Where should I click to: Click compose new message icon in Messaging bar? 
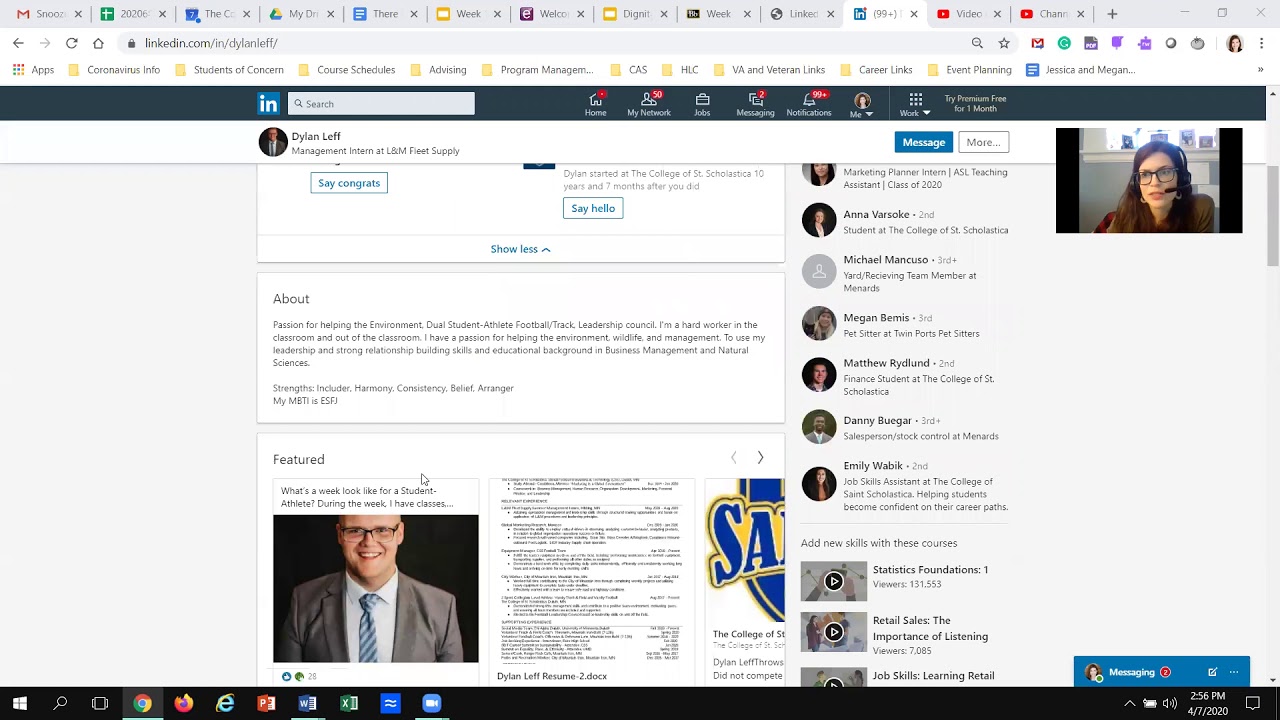(1212, 672)
